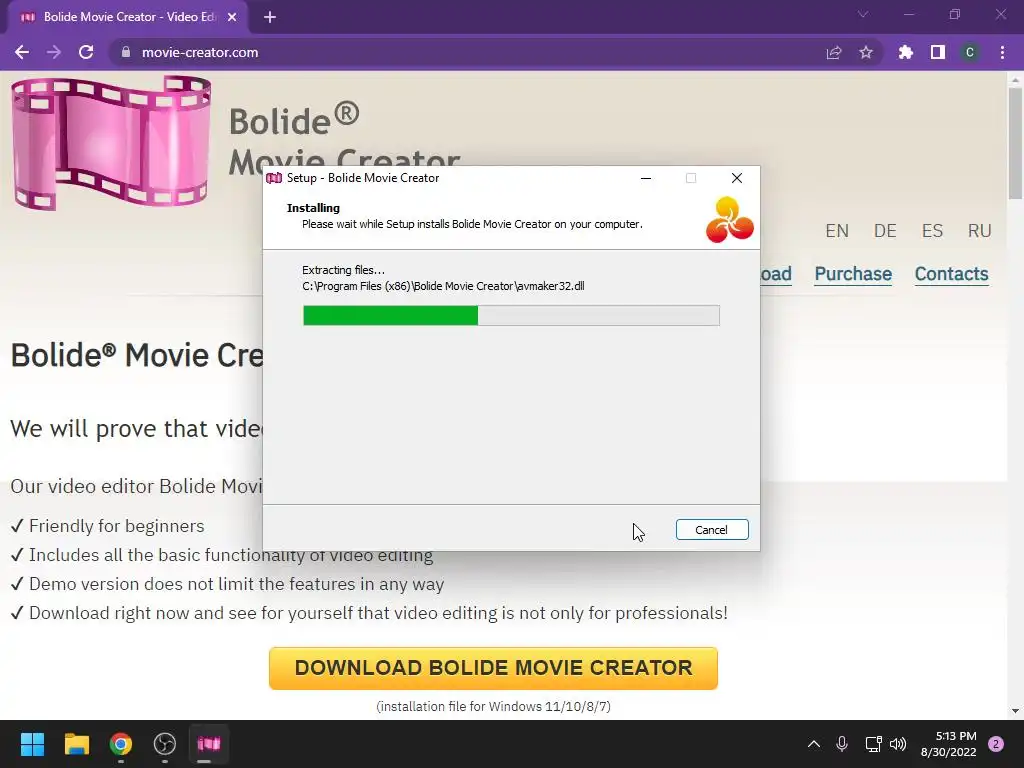Click the Setup dialog title bar icon
This screenshot has width=1024, height=768.
point(274,178)
